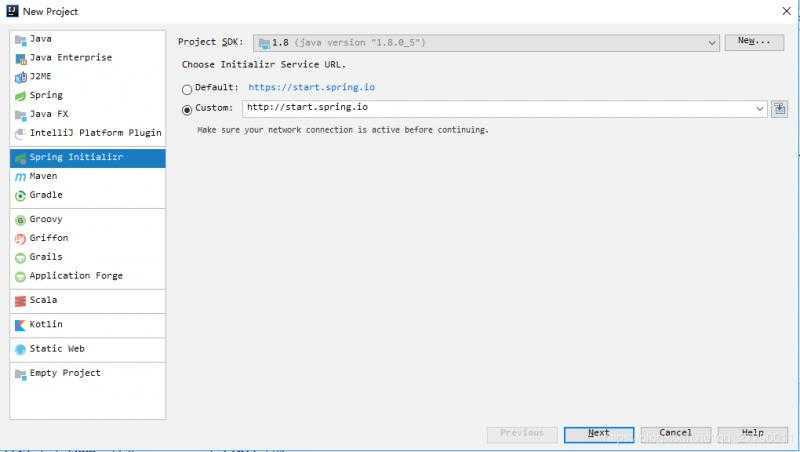
Task: Pick Application Forge entry
Action: pos(88,276)
